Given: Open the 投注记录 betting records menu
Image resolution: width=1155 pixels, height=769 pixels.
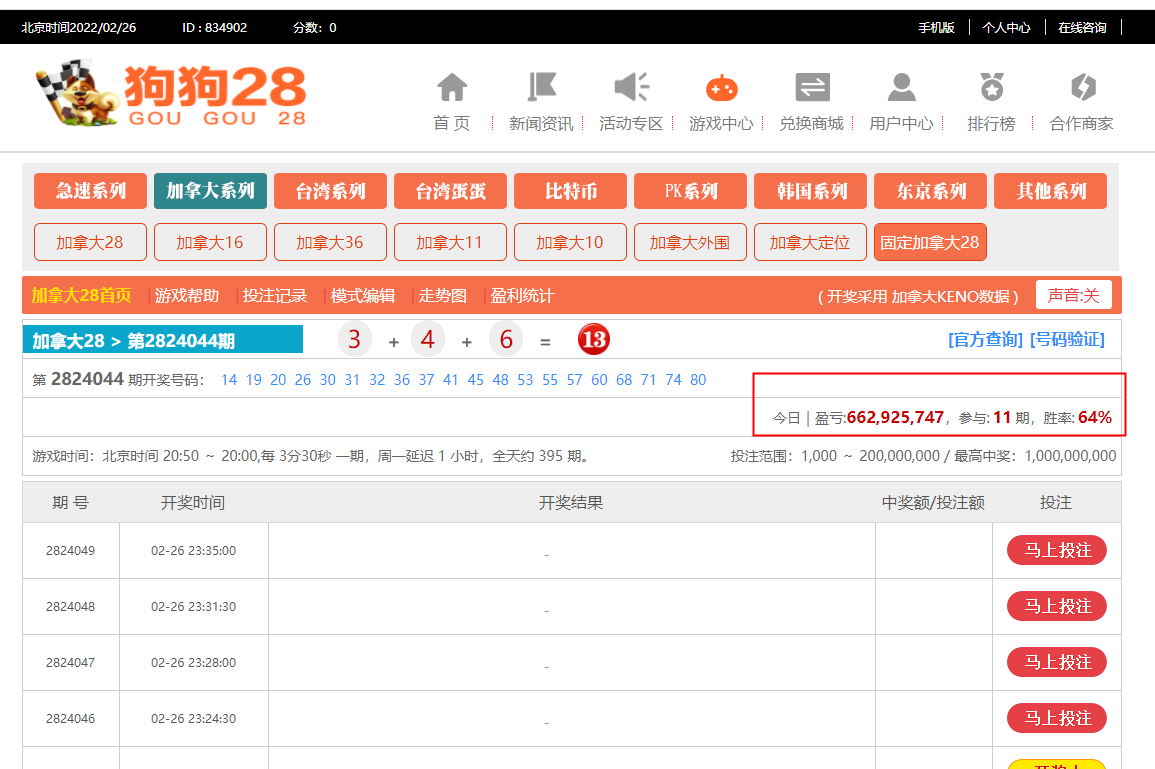Looking at the screenshot, I should pos(274,296).
